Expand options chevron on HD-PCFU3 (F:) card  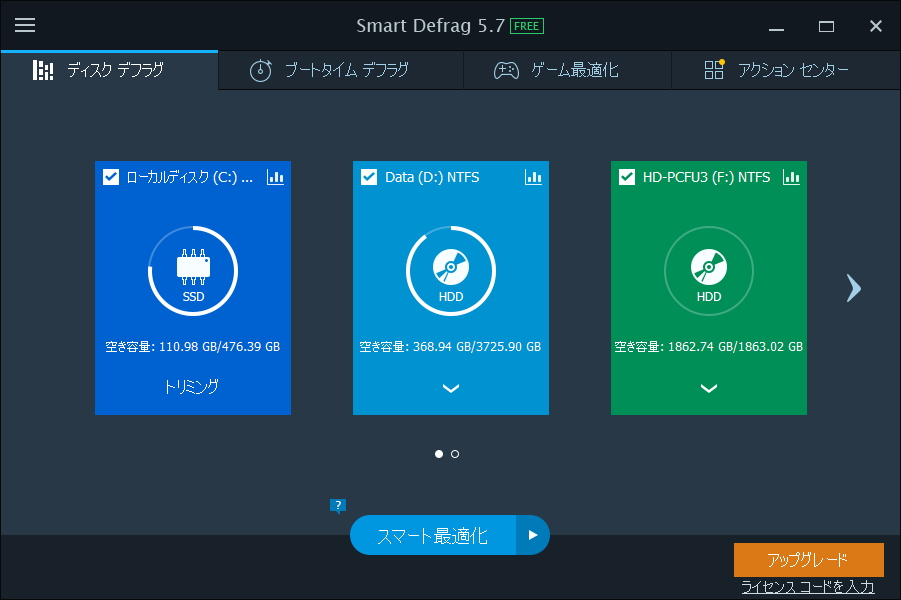(x=709, y=389)
